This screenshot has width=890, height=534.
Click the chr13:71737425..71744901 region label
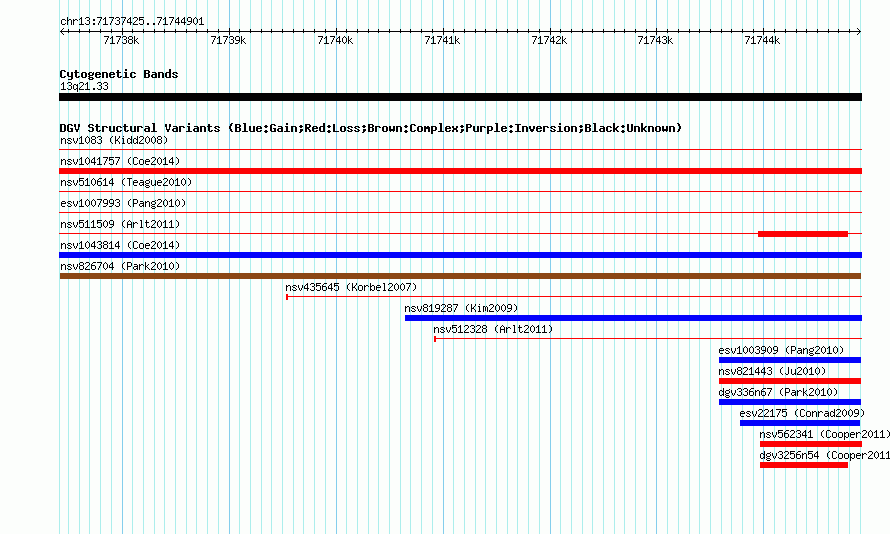point(132,22)
